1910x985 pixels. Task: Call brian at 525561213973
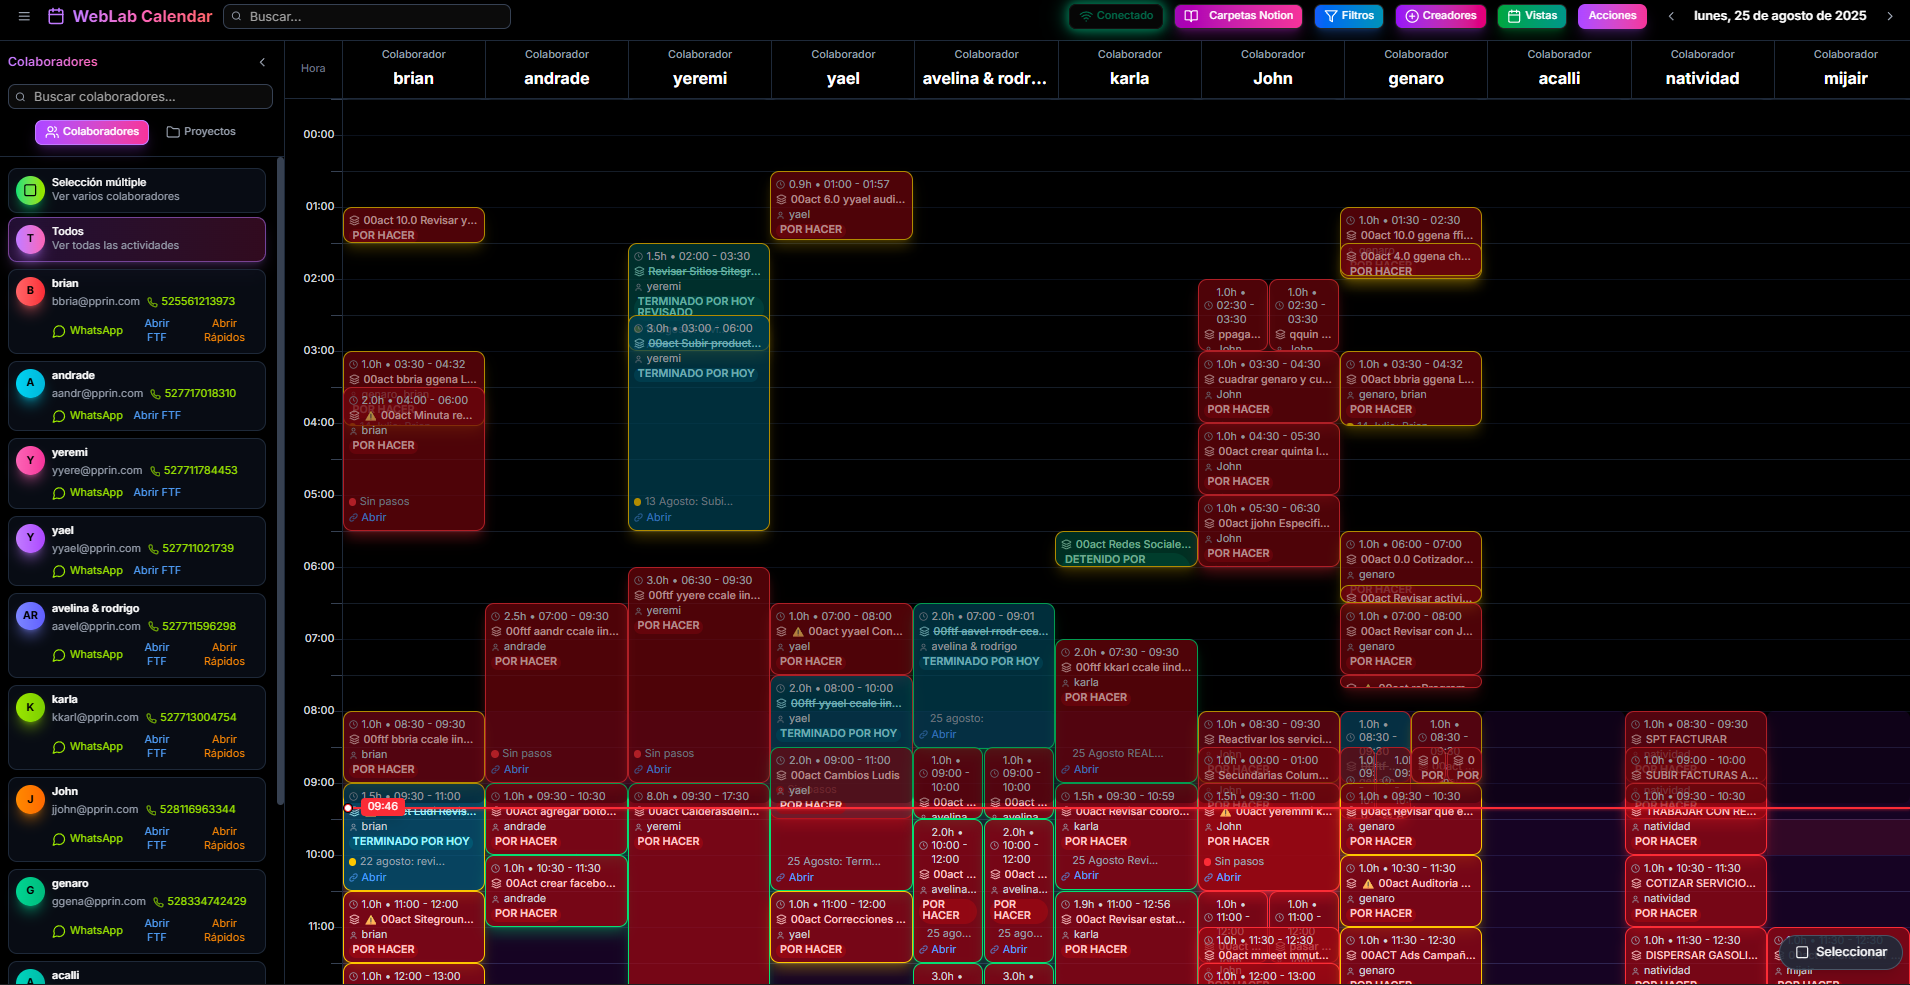tap(191, 301)
